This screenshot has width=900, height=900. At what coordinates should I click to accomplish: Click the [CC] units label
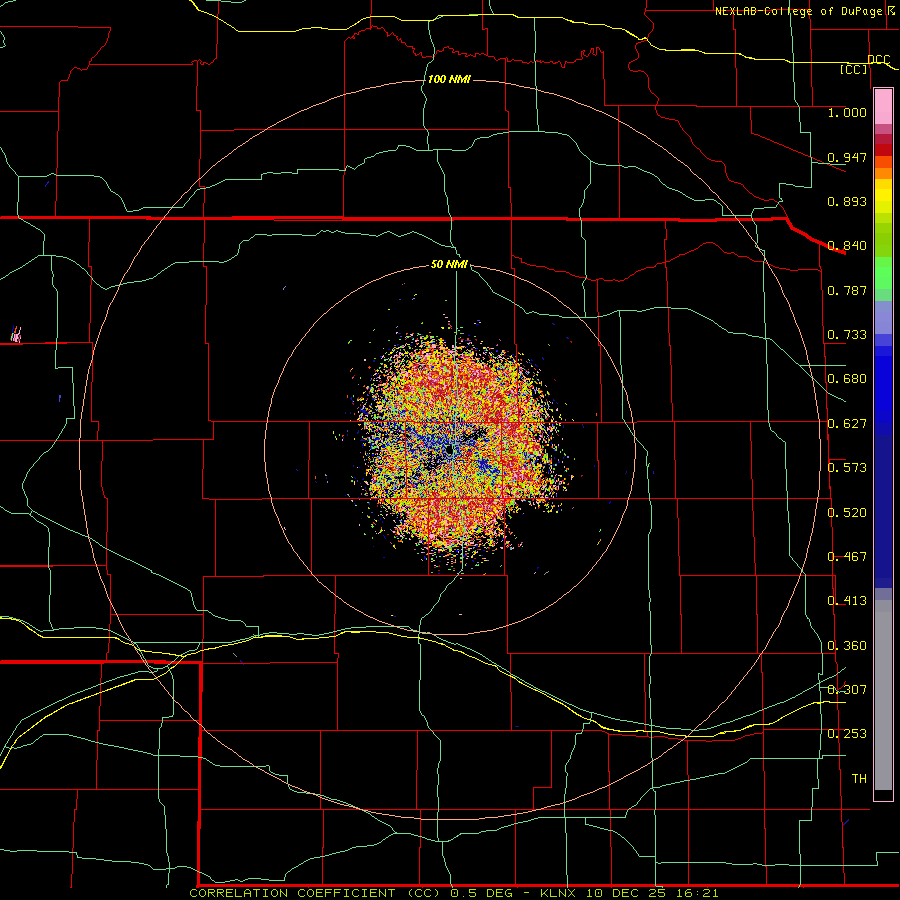854,69
